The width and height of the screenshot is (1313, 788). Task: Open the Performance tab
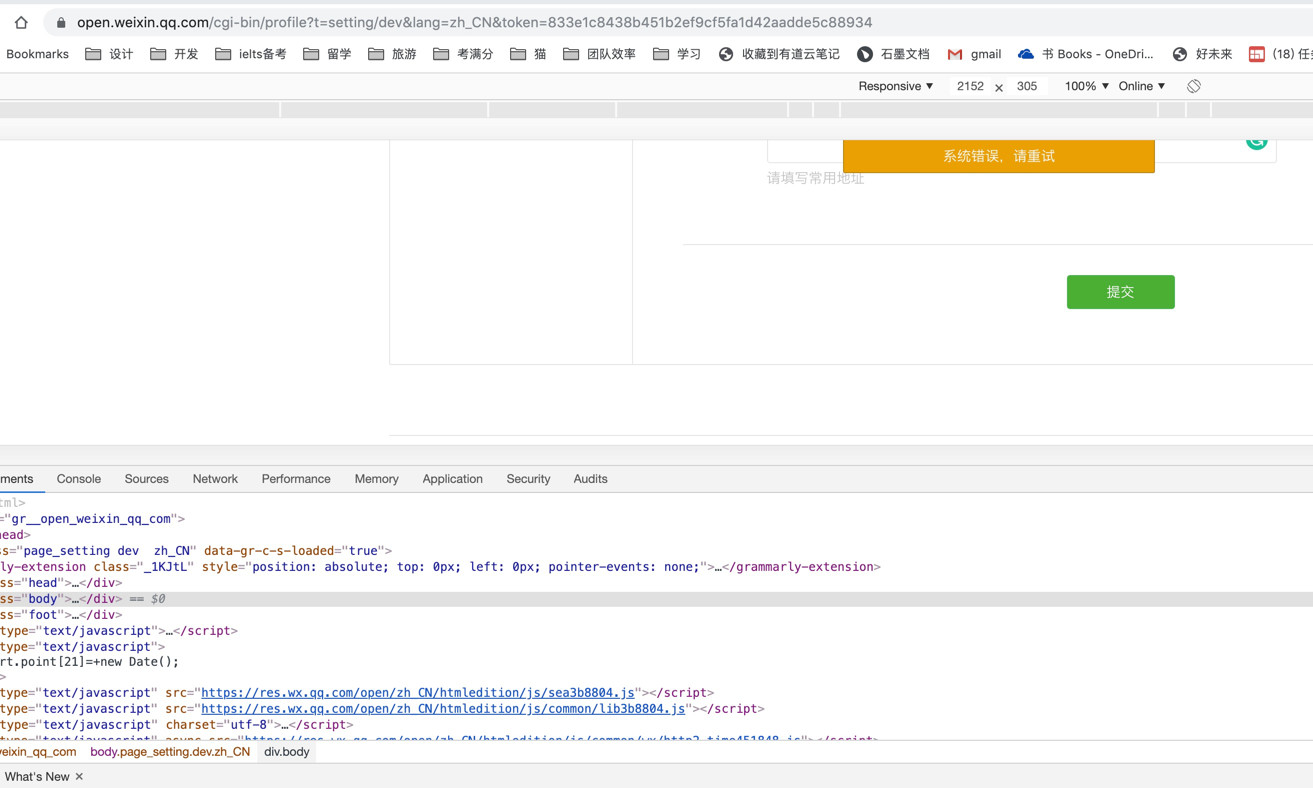click(x=296, y=479)
